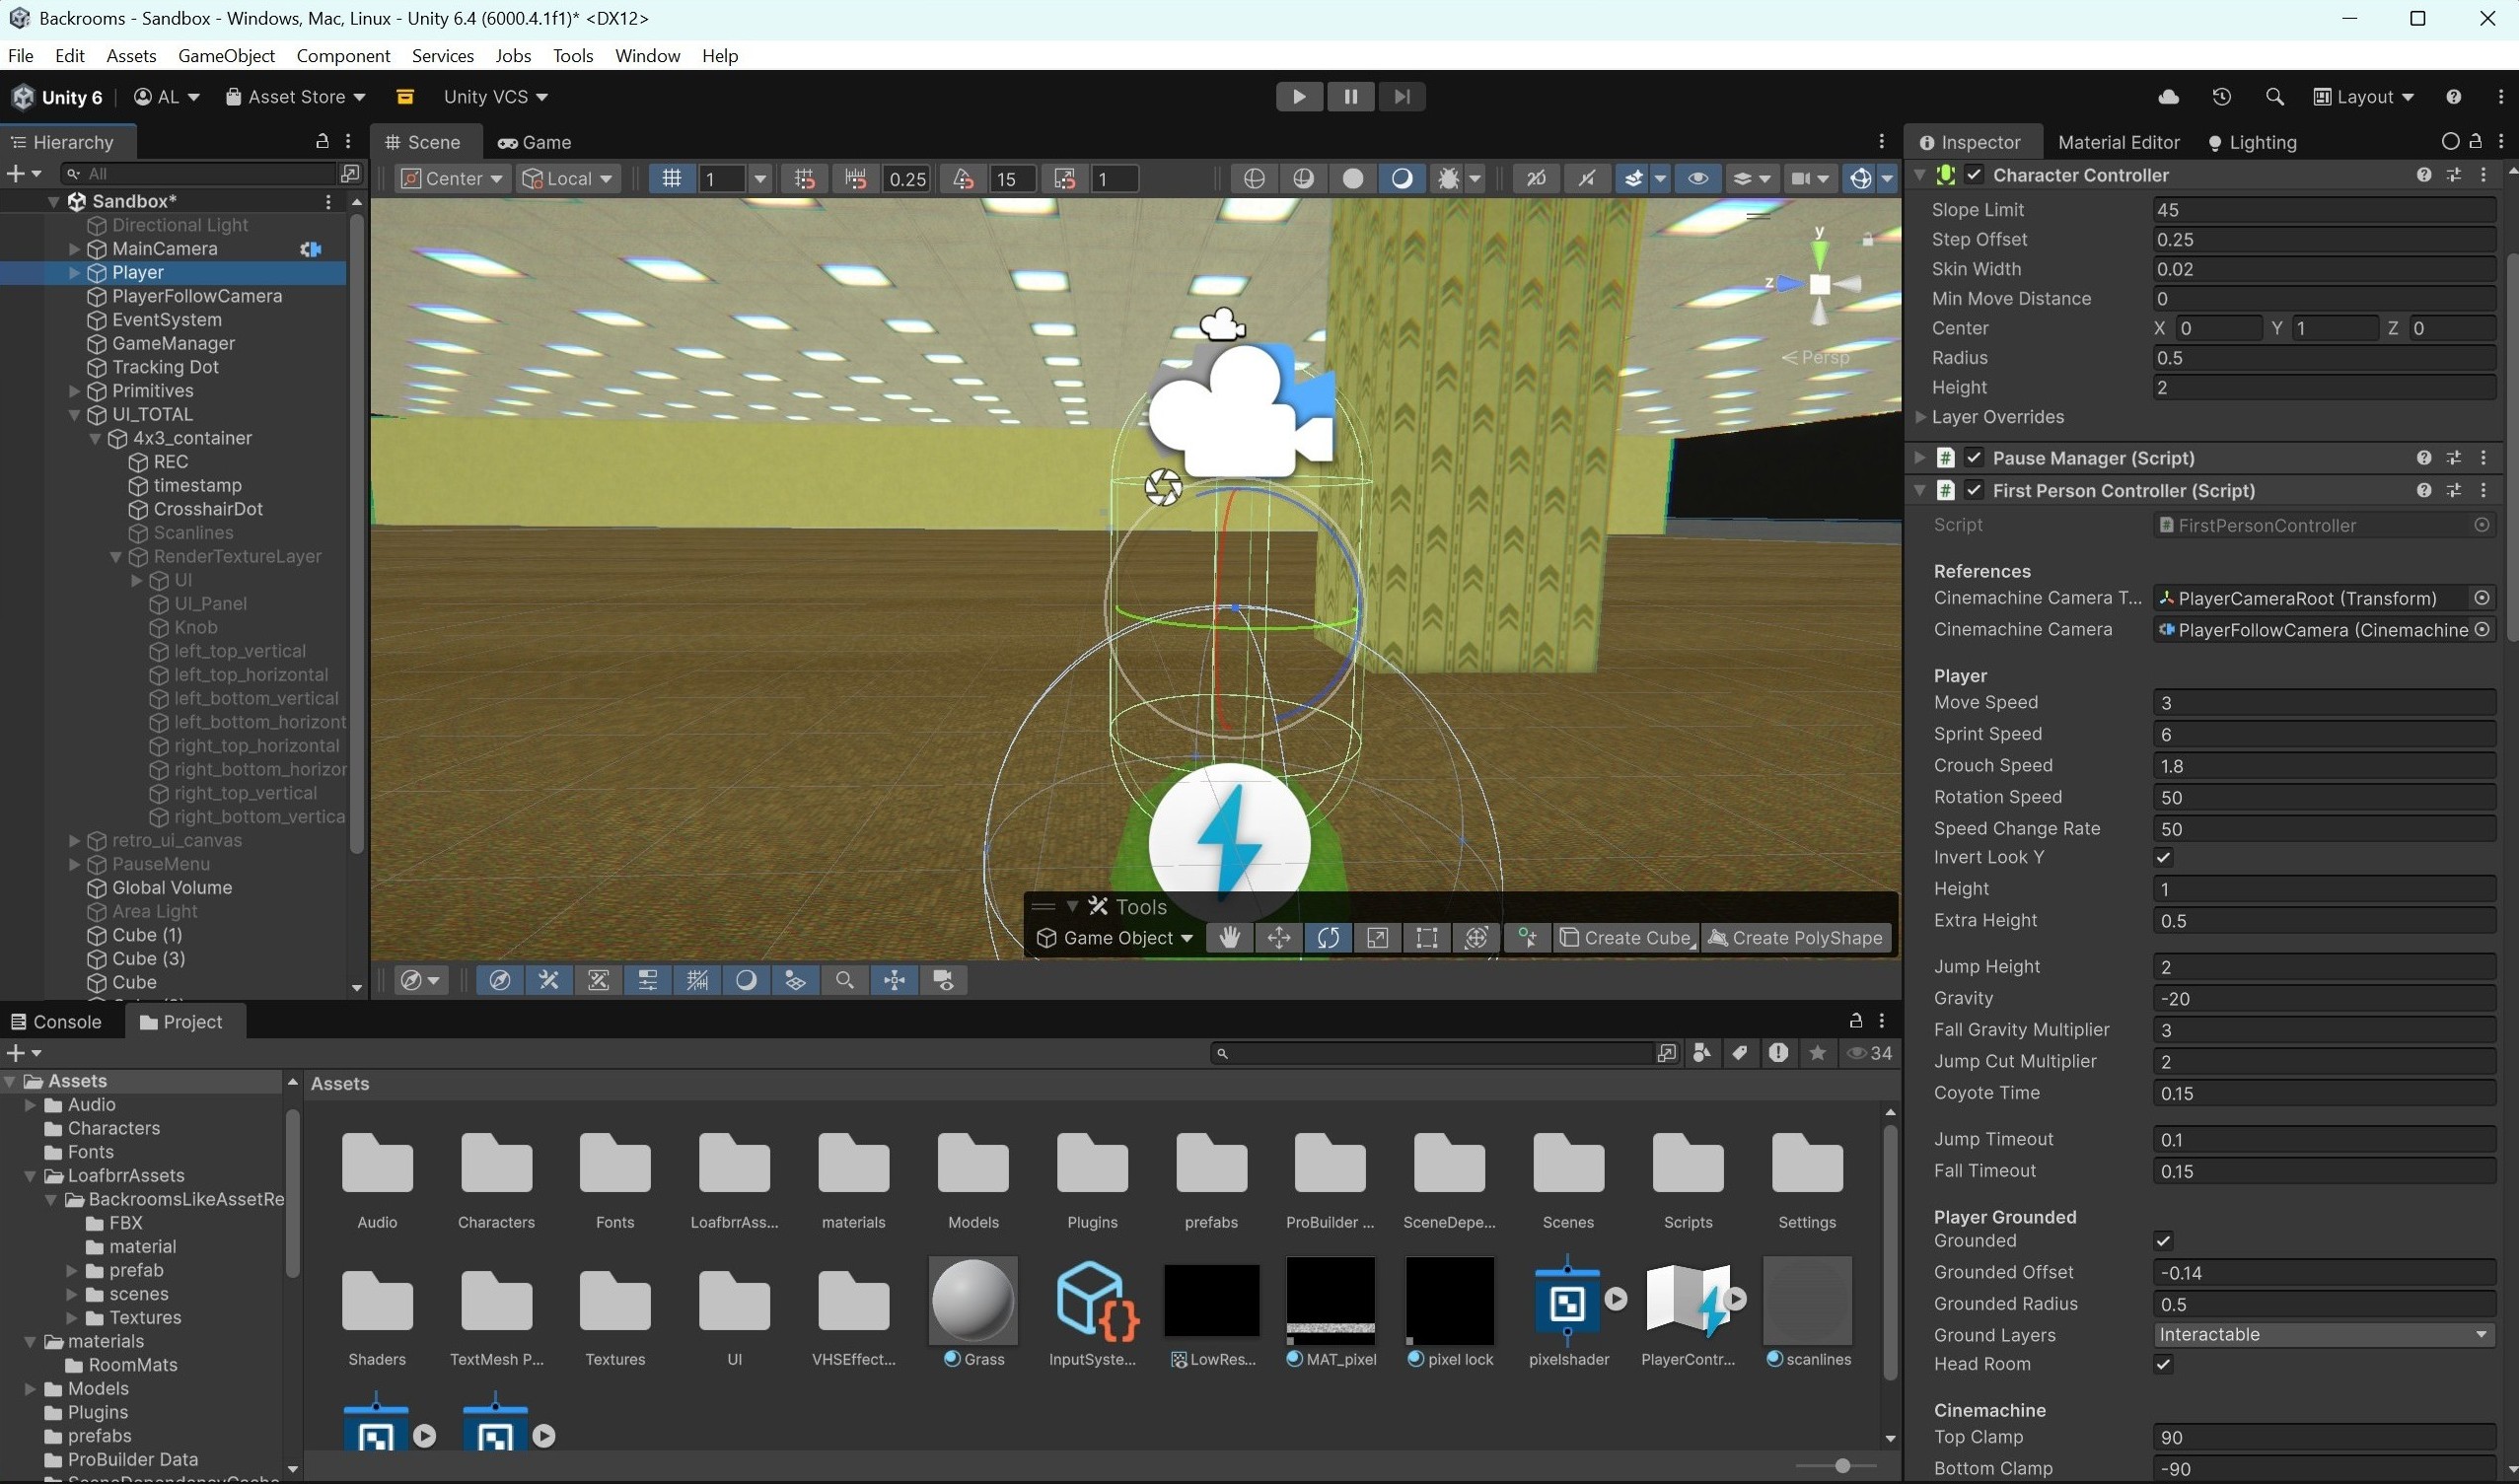Open the Component menu
Image resolution: width=2519 pixels, height=1484 pixels.
coord(343,56)
